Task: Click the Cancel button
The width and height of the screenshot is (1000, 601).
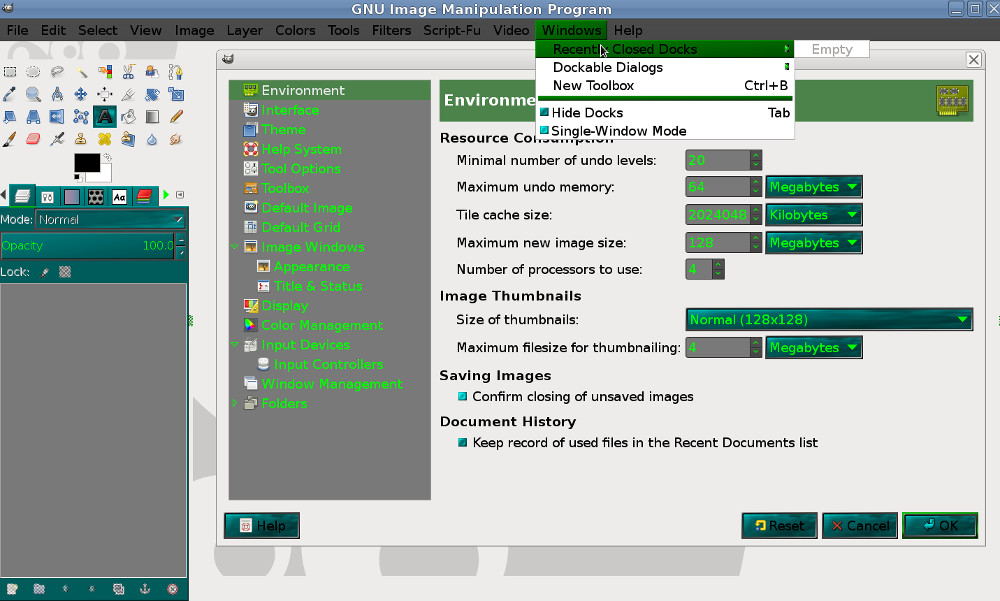Action: [x=860, y=526]
